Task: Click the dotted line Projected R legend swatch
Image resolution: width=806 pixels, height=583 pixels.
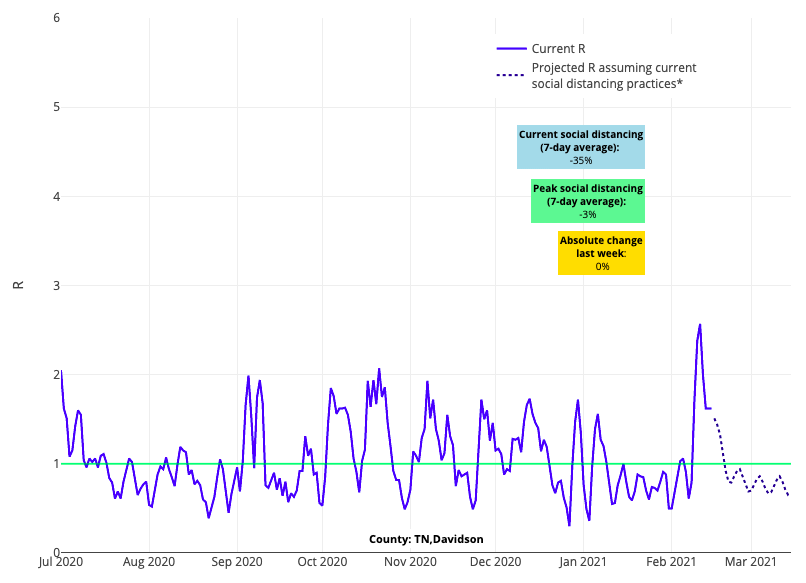Action: (x=511, y=75)
